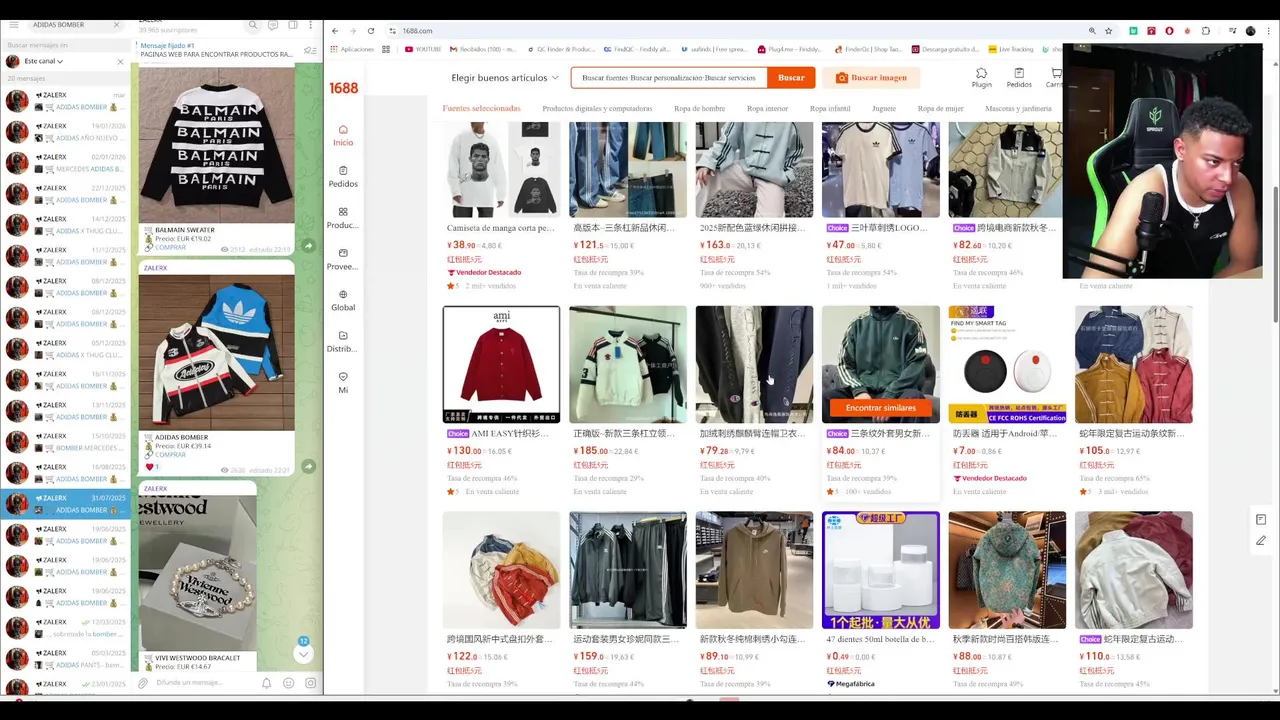Open the Adidas bomber jackets photo in Telegram
Screen dimensions: 1280x720
pyautogui.click(x=216, y=352)
